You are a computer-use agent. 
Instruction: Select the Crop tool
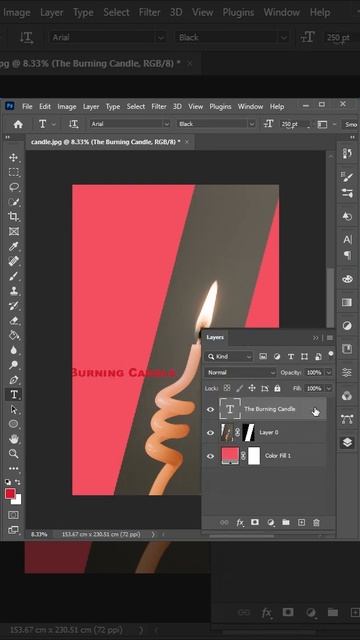[x=13, y=216]
